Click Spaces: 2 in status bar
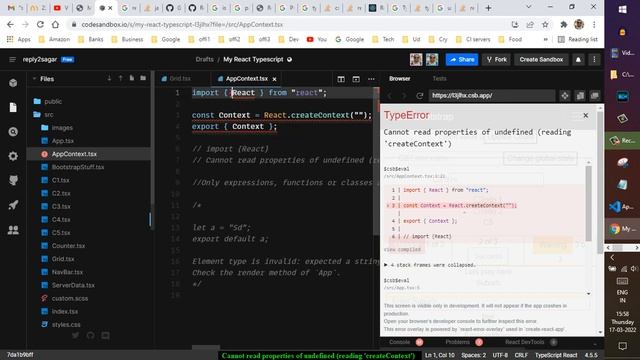The width and height of the screenshot is (640, 360). click(x=473, y=355)
